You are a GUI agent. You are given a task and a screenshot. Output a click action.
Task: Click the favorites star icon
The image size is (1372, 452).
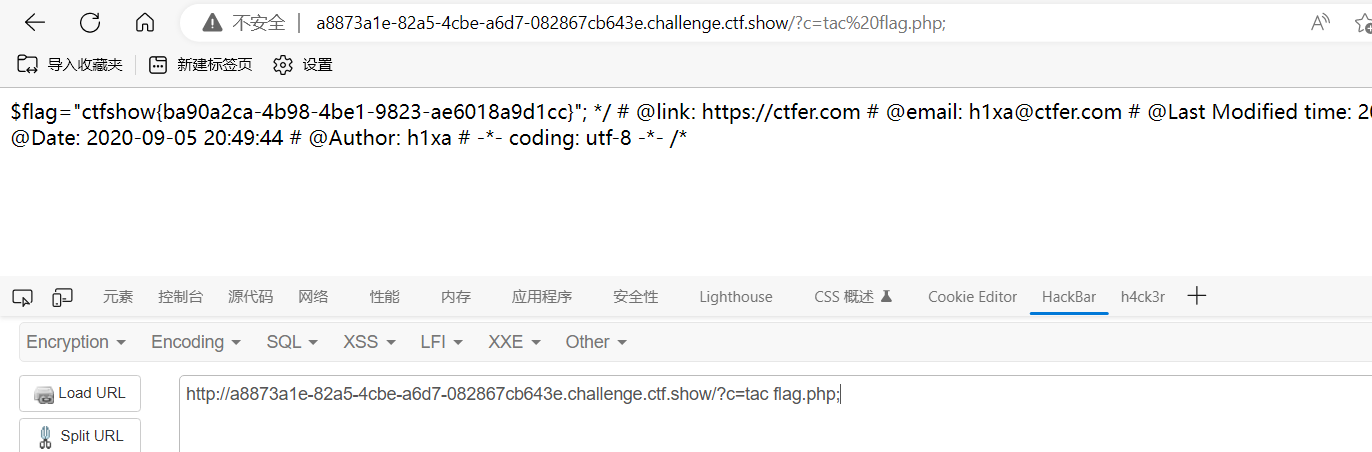(x=1363, y=23)
